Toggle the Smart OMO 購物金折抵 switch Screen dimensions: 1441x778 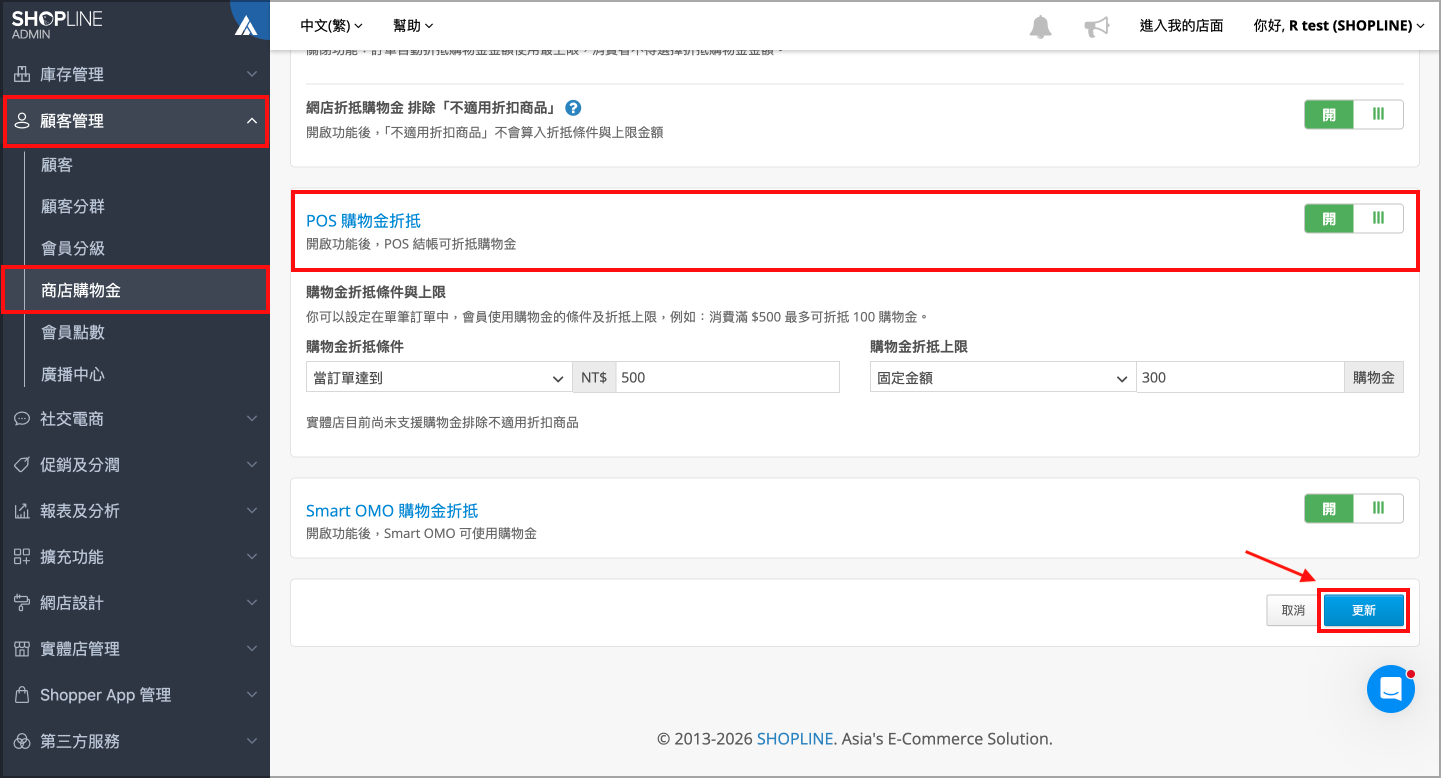tap(1353, 508)
